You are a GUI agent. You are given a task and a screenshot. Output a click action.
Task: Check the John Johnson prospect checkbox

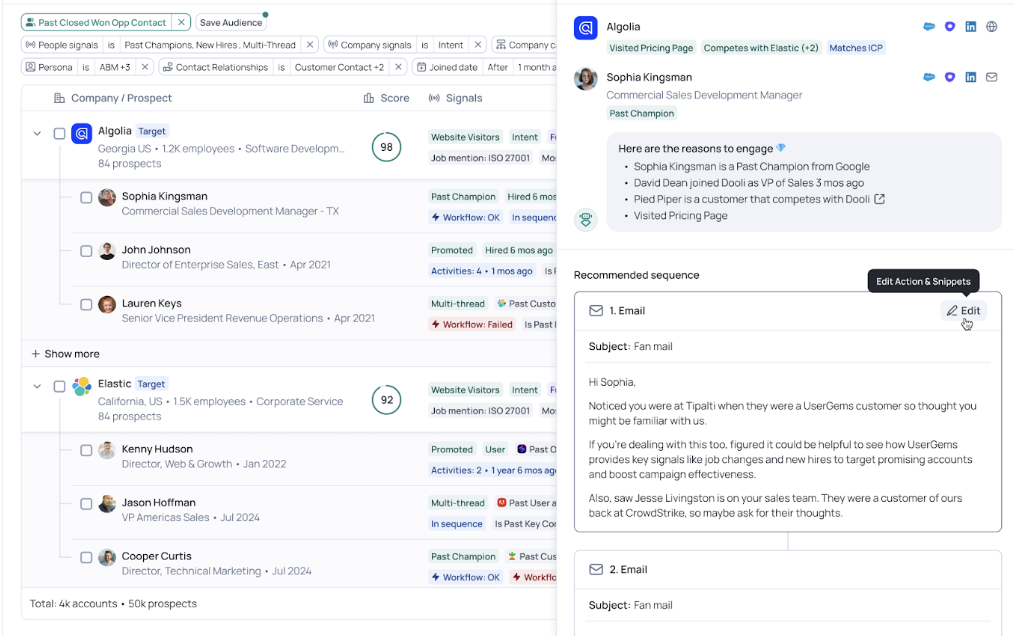[x=86, y=251]
